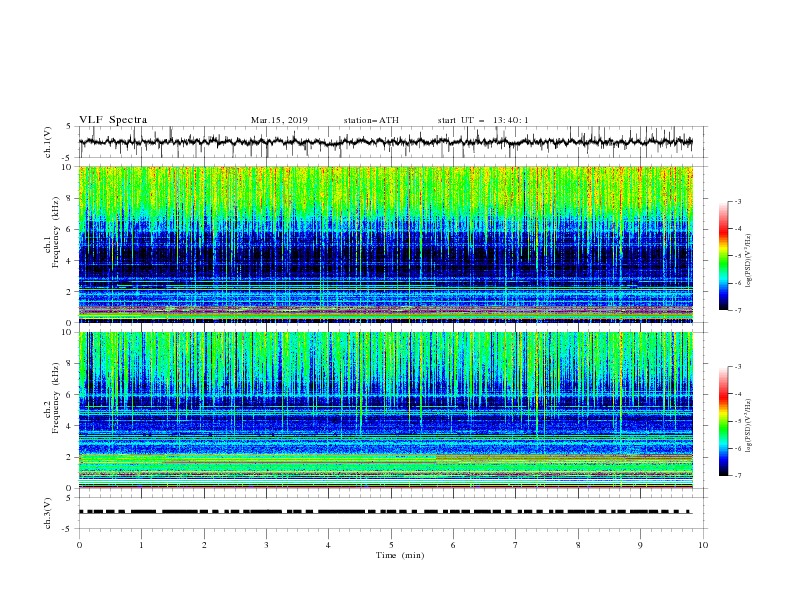Select the date text "Mar.15, 2019"
The width and height of the screenshot is (792, 612).
point(279,120)
